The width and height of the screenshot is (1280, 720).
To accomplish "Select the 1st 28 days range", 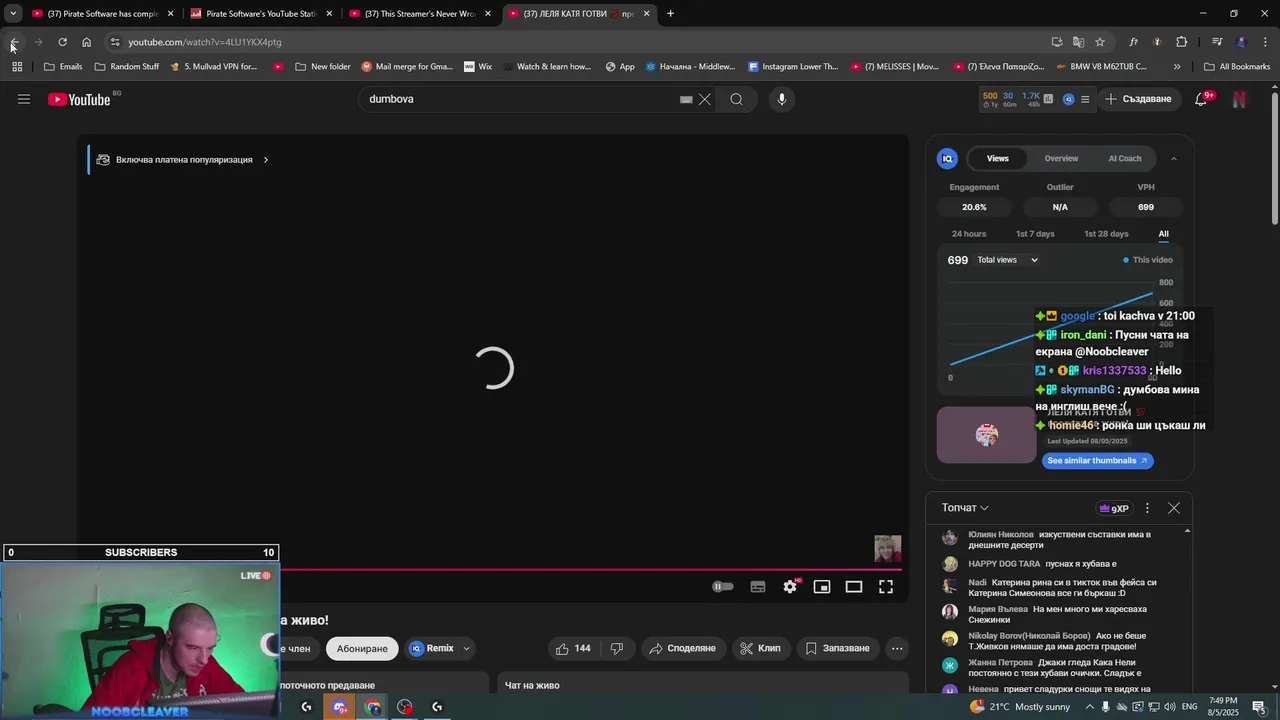I will coord(1106,234).
